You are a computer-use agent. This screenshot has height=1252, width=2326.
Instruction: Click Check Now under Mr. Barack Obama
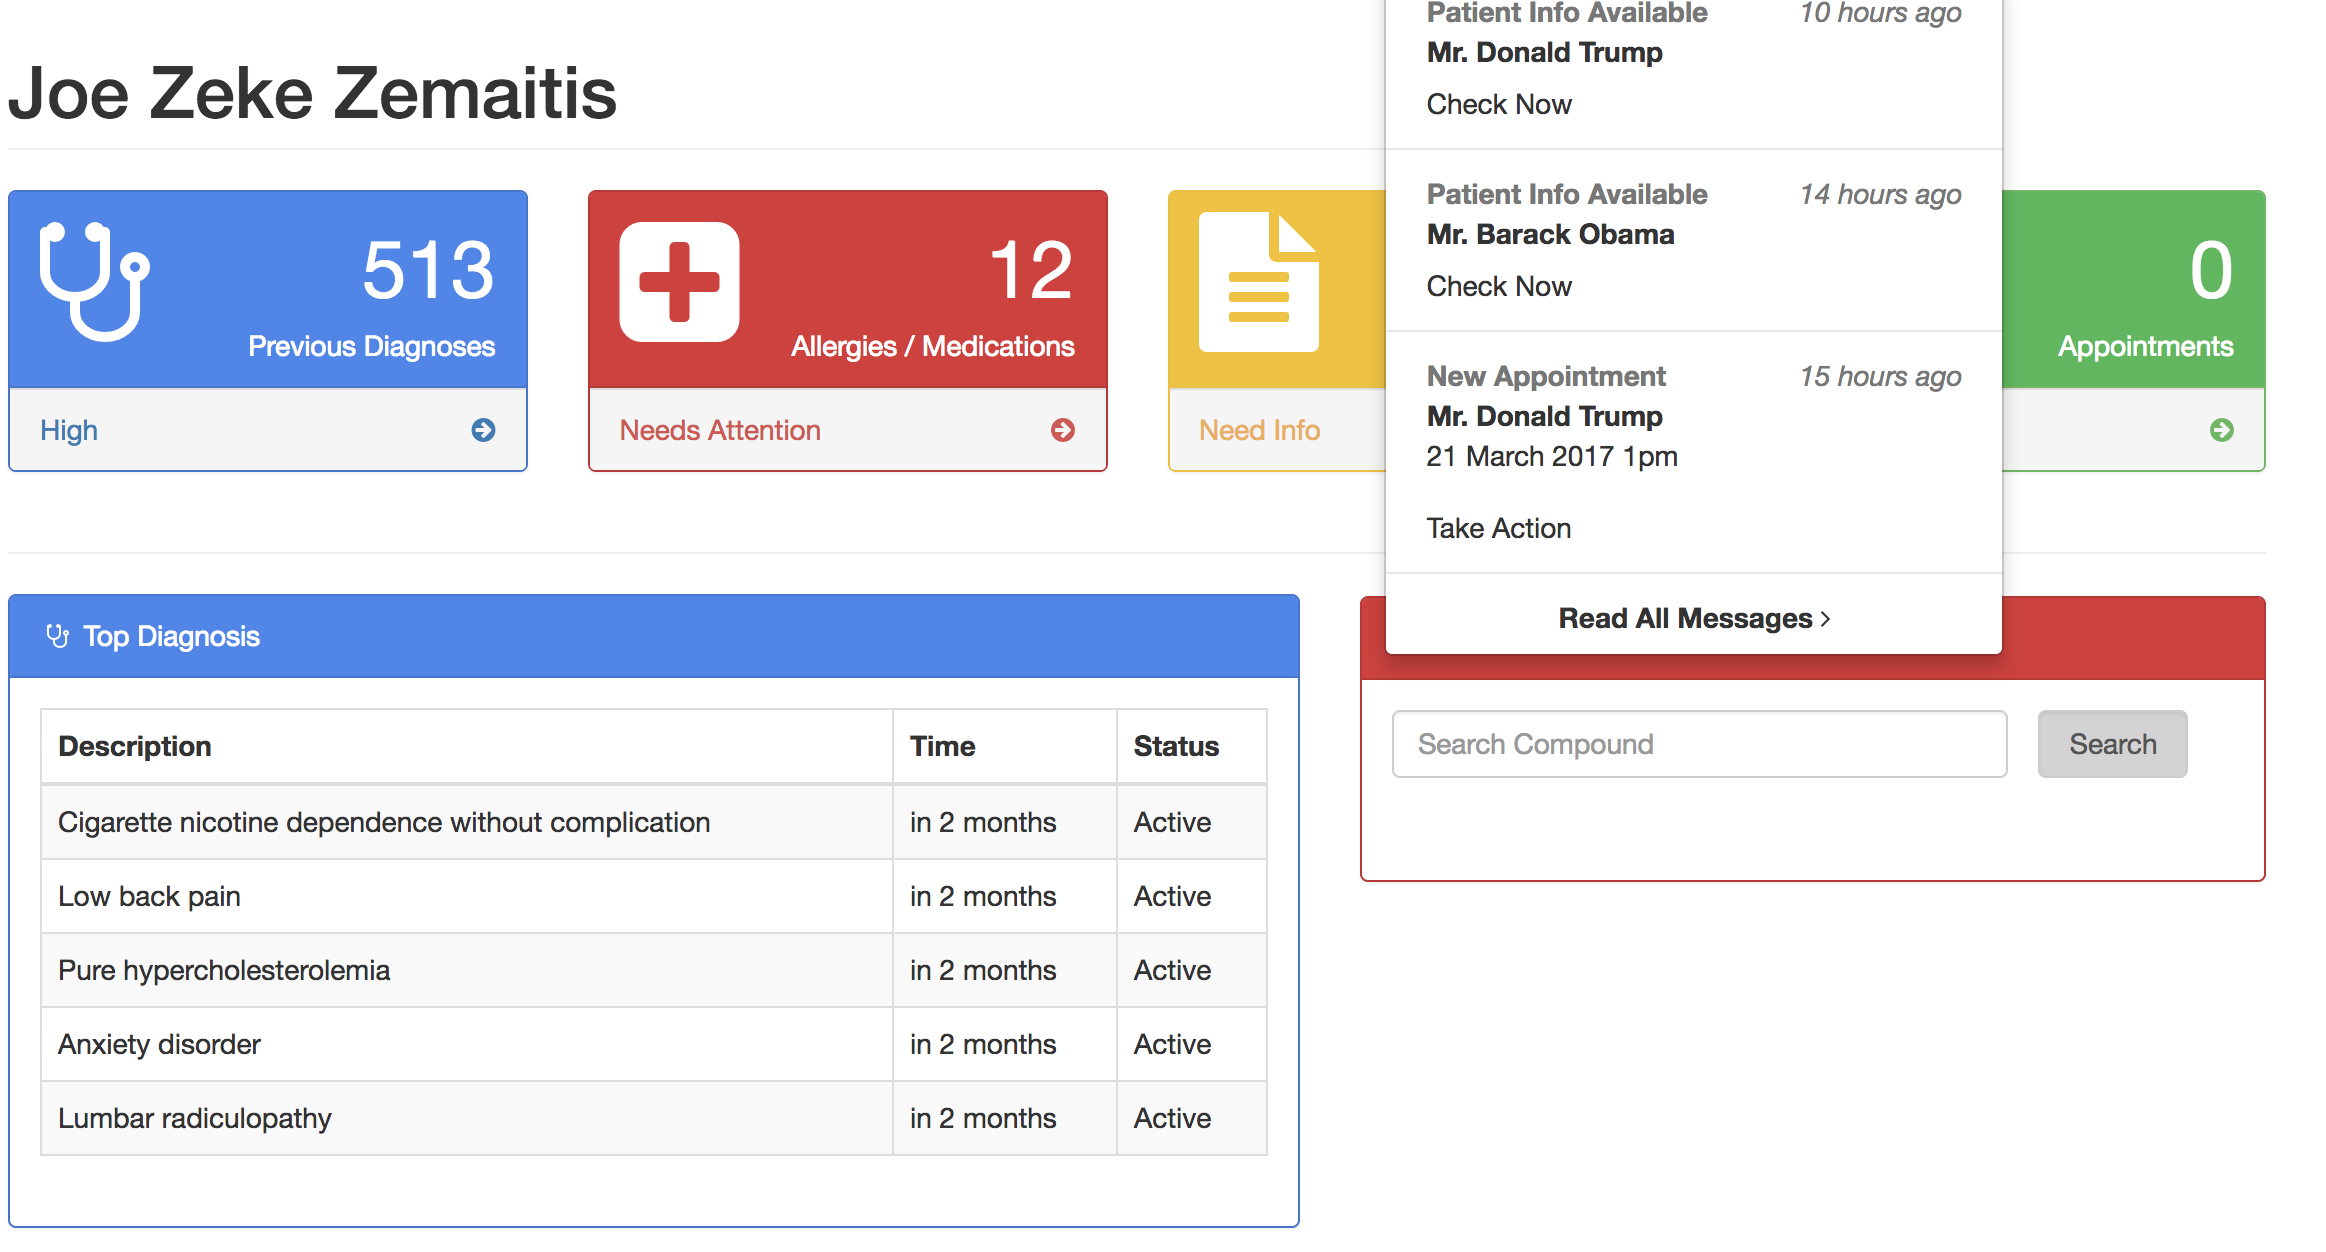[x=1498, y=286]
